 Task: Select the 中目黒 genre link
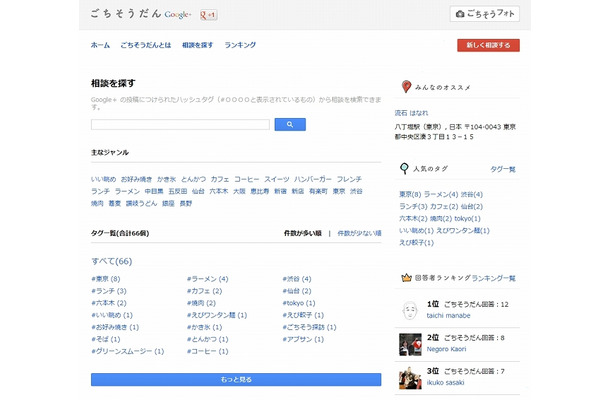pos(154,191)
